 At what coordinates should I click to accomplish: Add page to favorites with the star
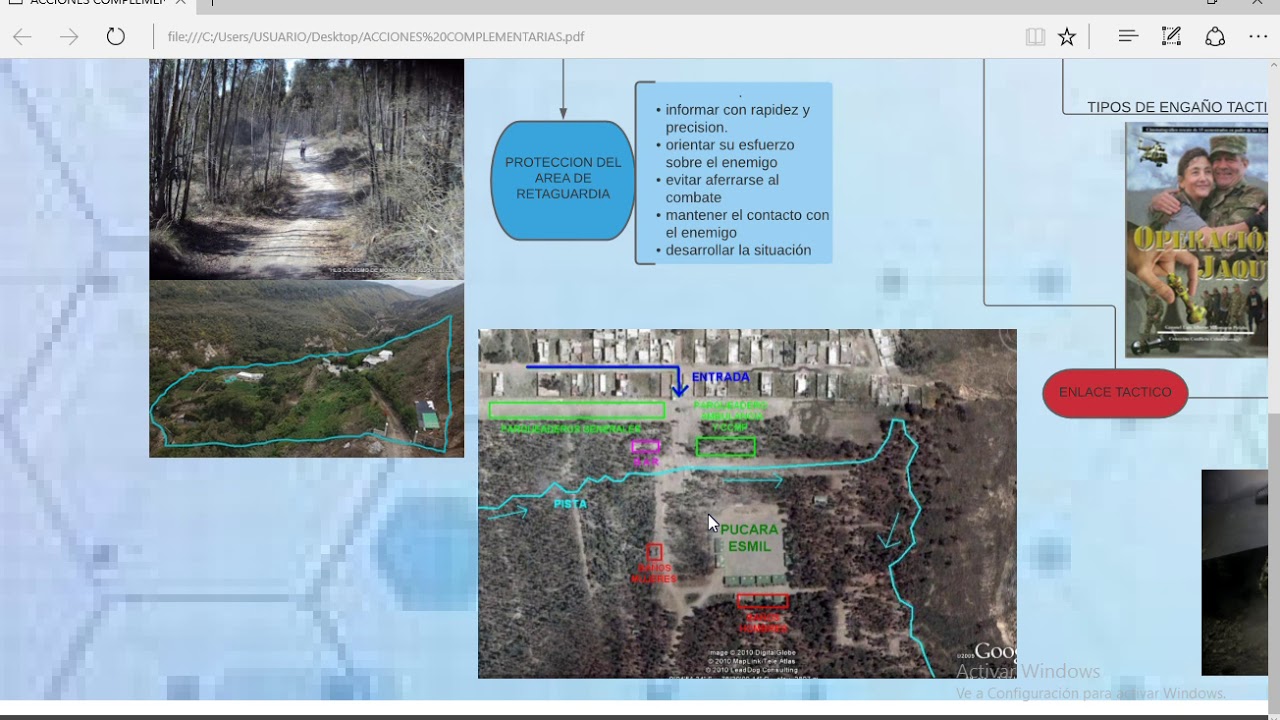[x=1067, y=37]
